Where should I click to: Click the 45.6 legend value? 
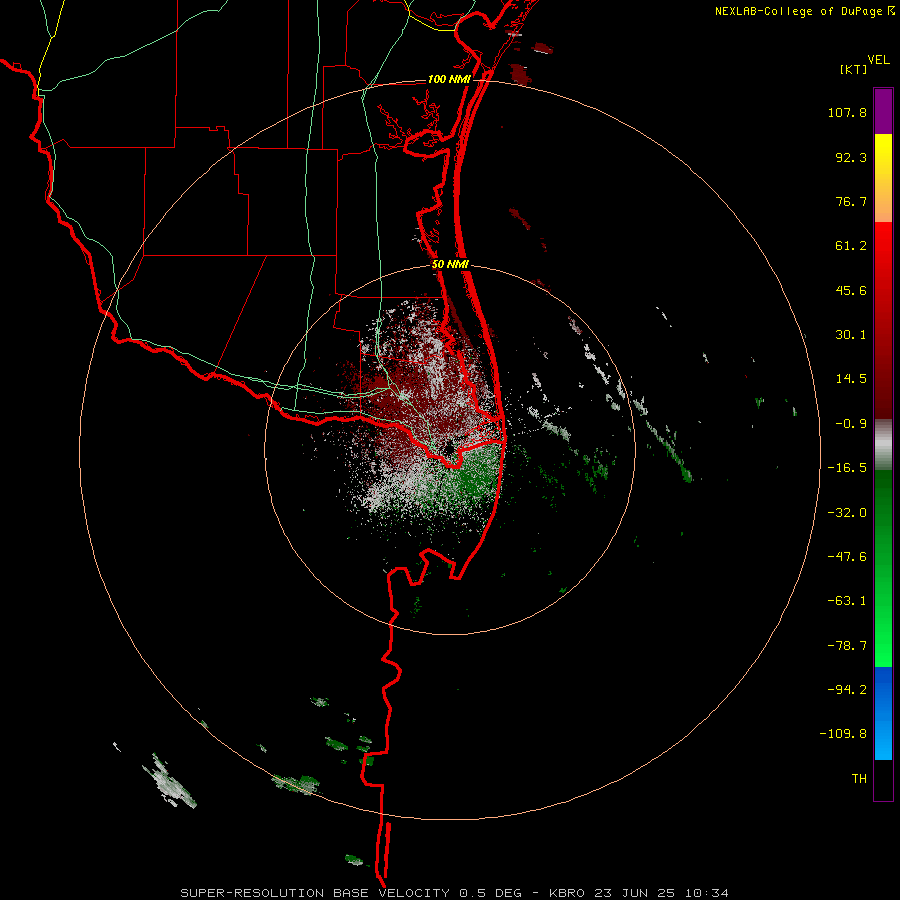(x=851, y=290)
